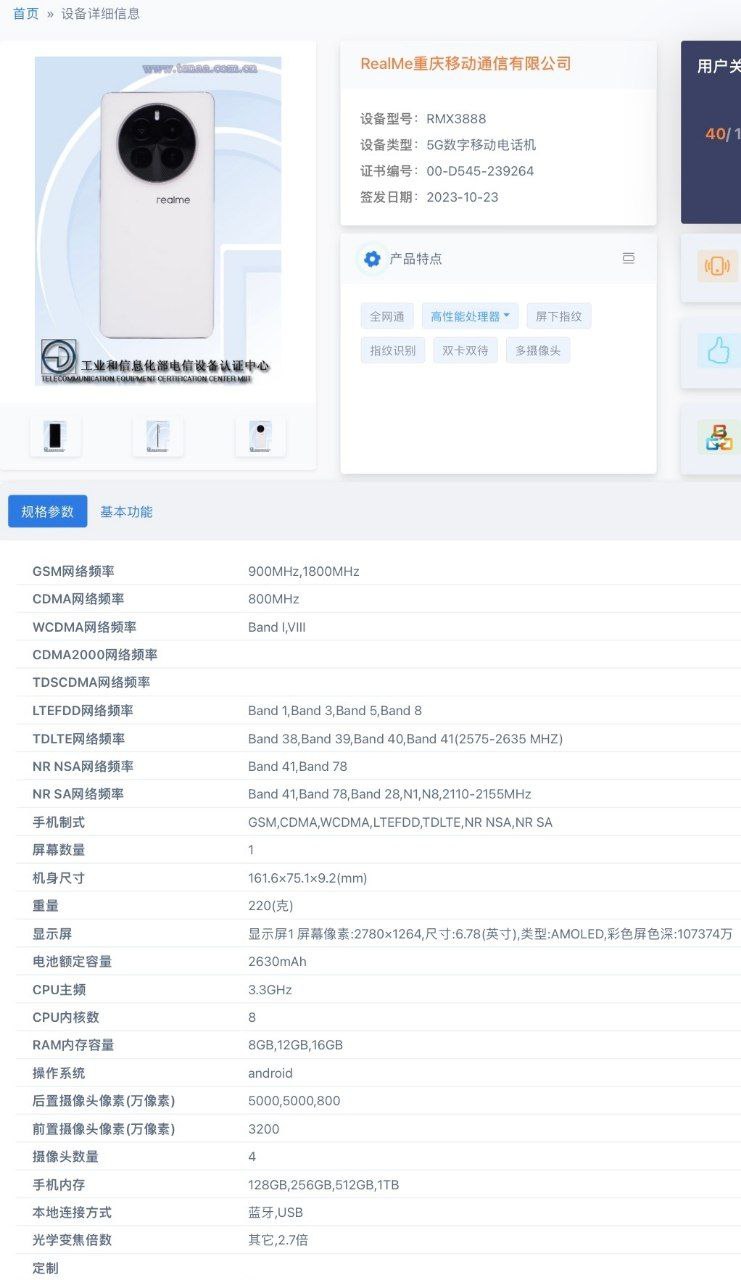The width and height of the screenshot is (741, 1280).
Task: Click the dimensions value 161.6×75.1×9.2(mm)
Action: [x=308, y=878]
